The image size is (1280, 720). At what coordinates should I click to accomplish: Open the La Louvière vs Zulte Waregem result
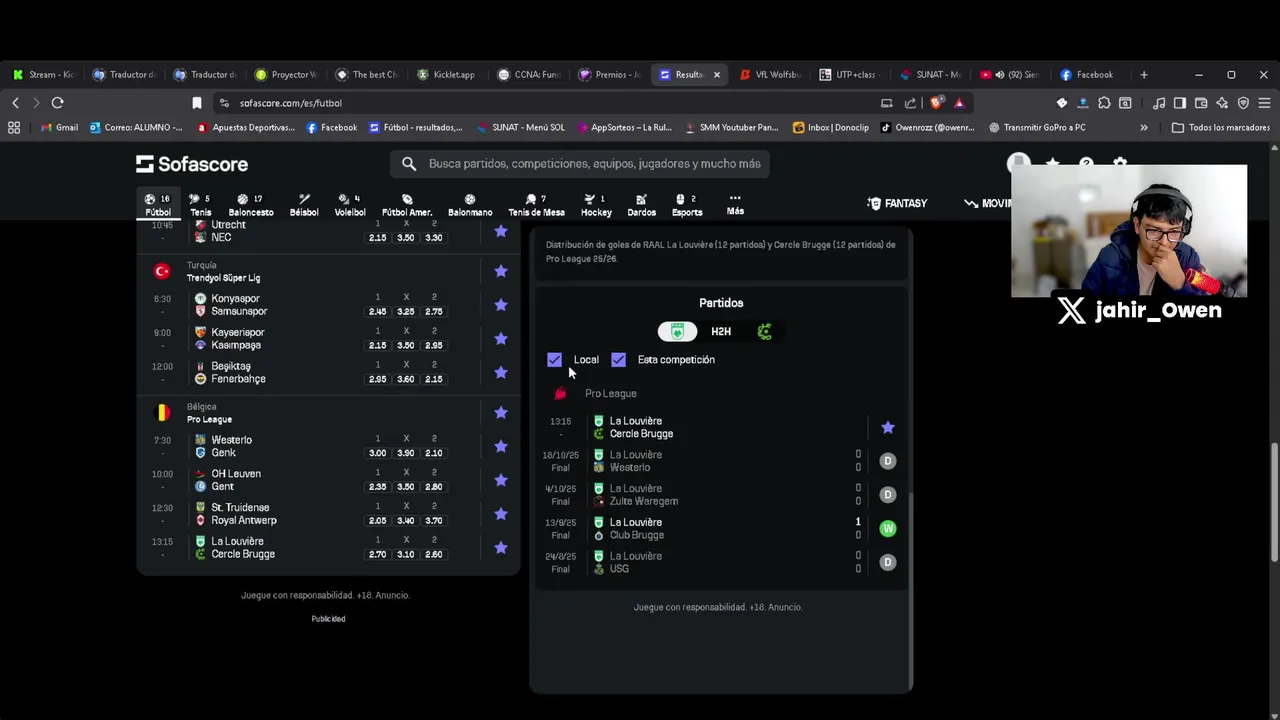pyautogui.click(x=720, y=495)
